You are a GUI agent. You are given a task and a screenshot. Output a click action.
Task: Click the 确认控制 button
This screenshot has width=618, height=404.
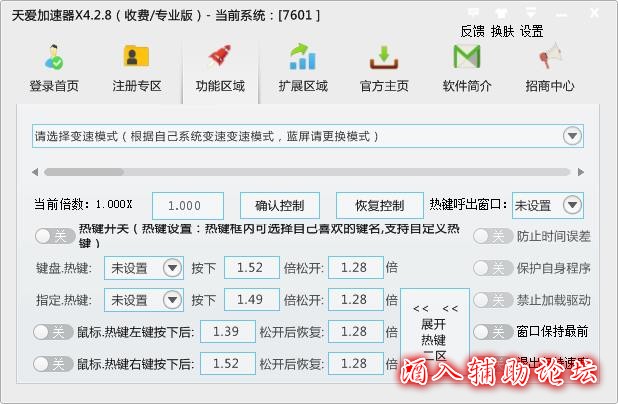click(280, 205)
